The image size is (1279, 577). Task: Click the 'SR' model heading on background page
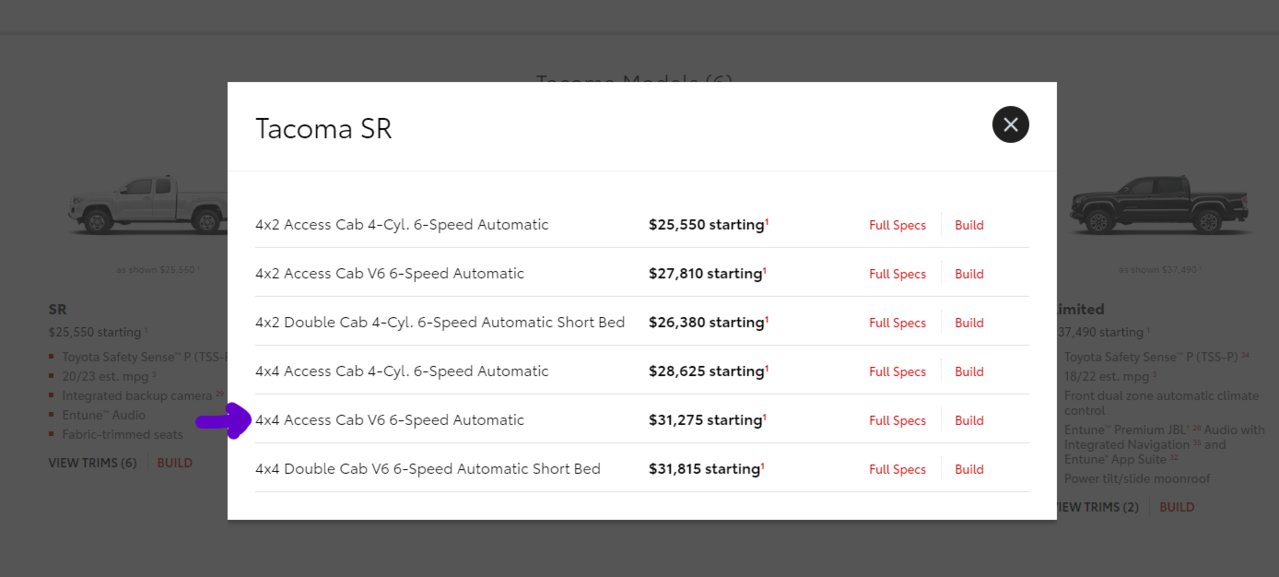coord(57,310)
